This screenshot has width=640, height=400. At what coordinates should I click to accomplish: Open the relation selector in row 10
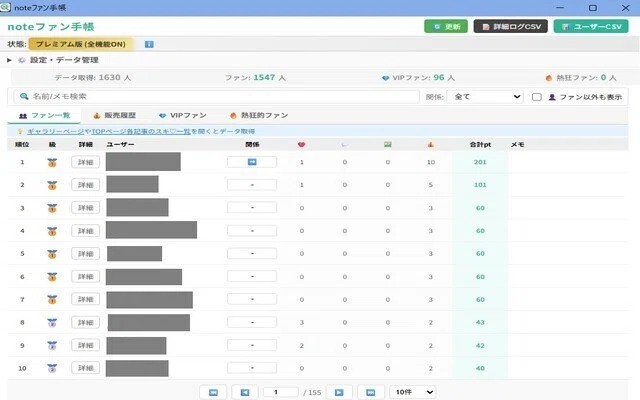252,368
